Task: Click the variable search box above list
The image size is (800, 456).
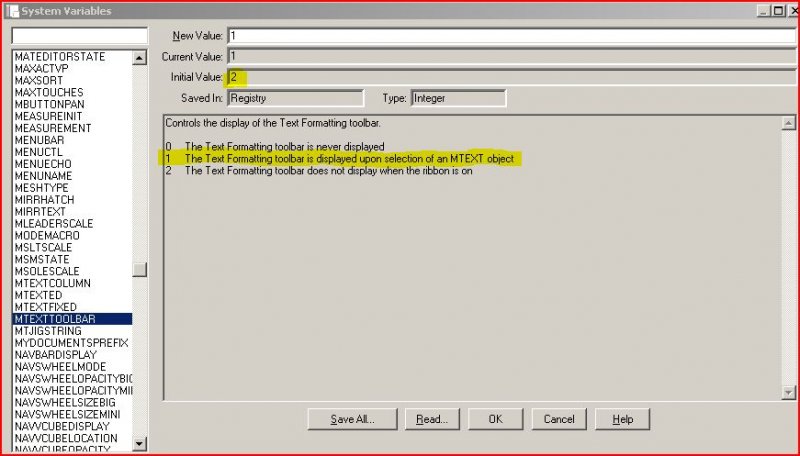Action: pyautogui.click(x=80, y=36)
